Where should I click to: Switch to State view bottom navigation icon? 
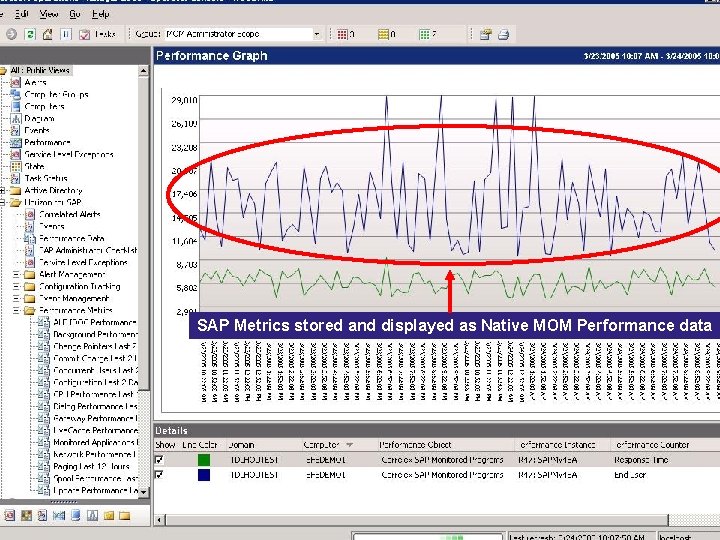26,516
